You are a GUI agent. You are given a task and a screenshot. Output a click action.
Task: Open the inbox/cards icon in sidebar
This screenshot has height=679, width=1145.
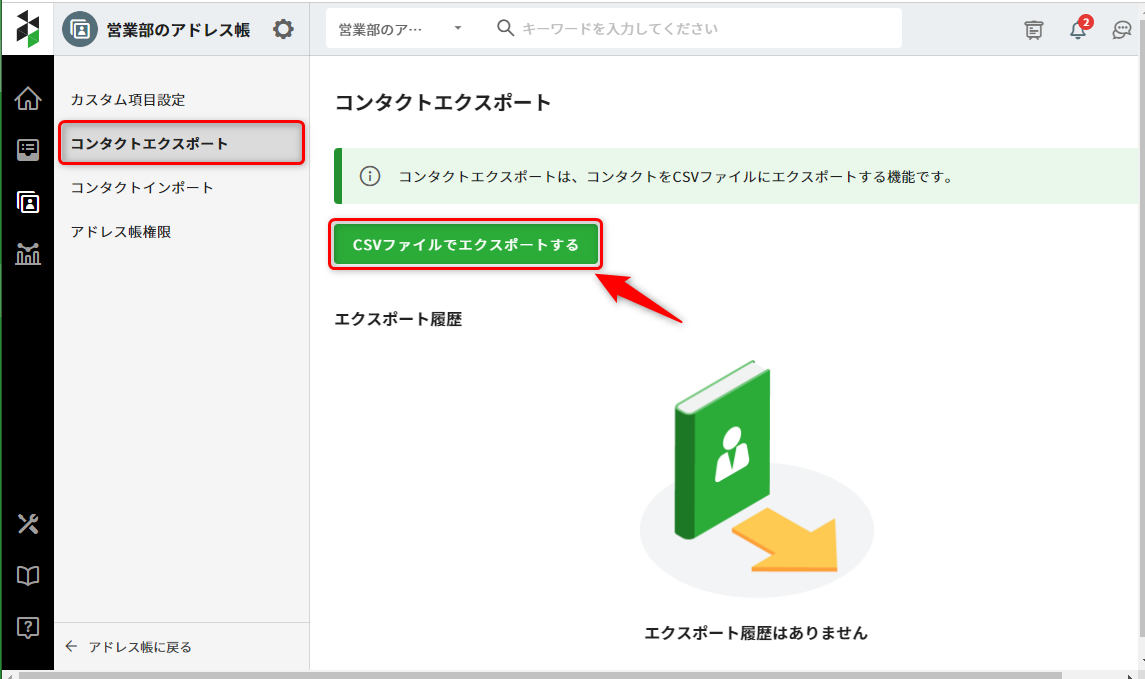tap(28, 150)
